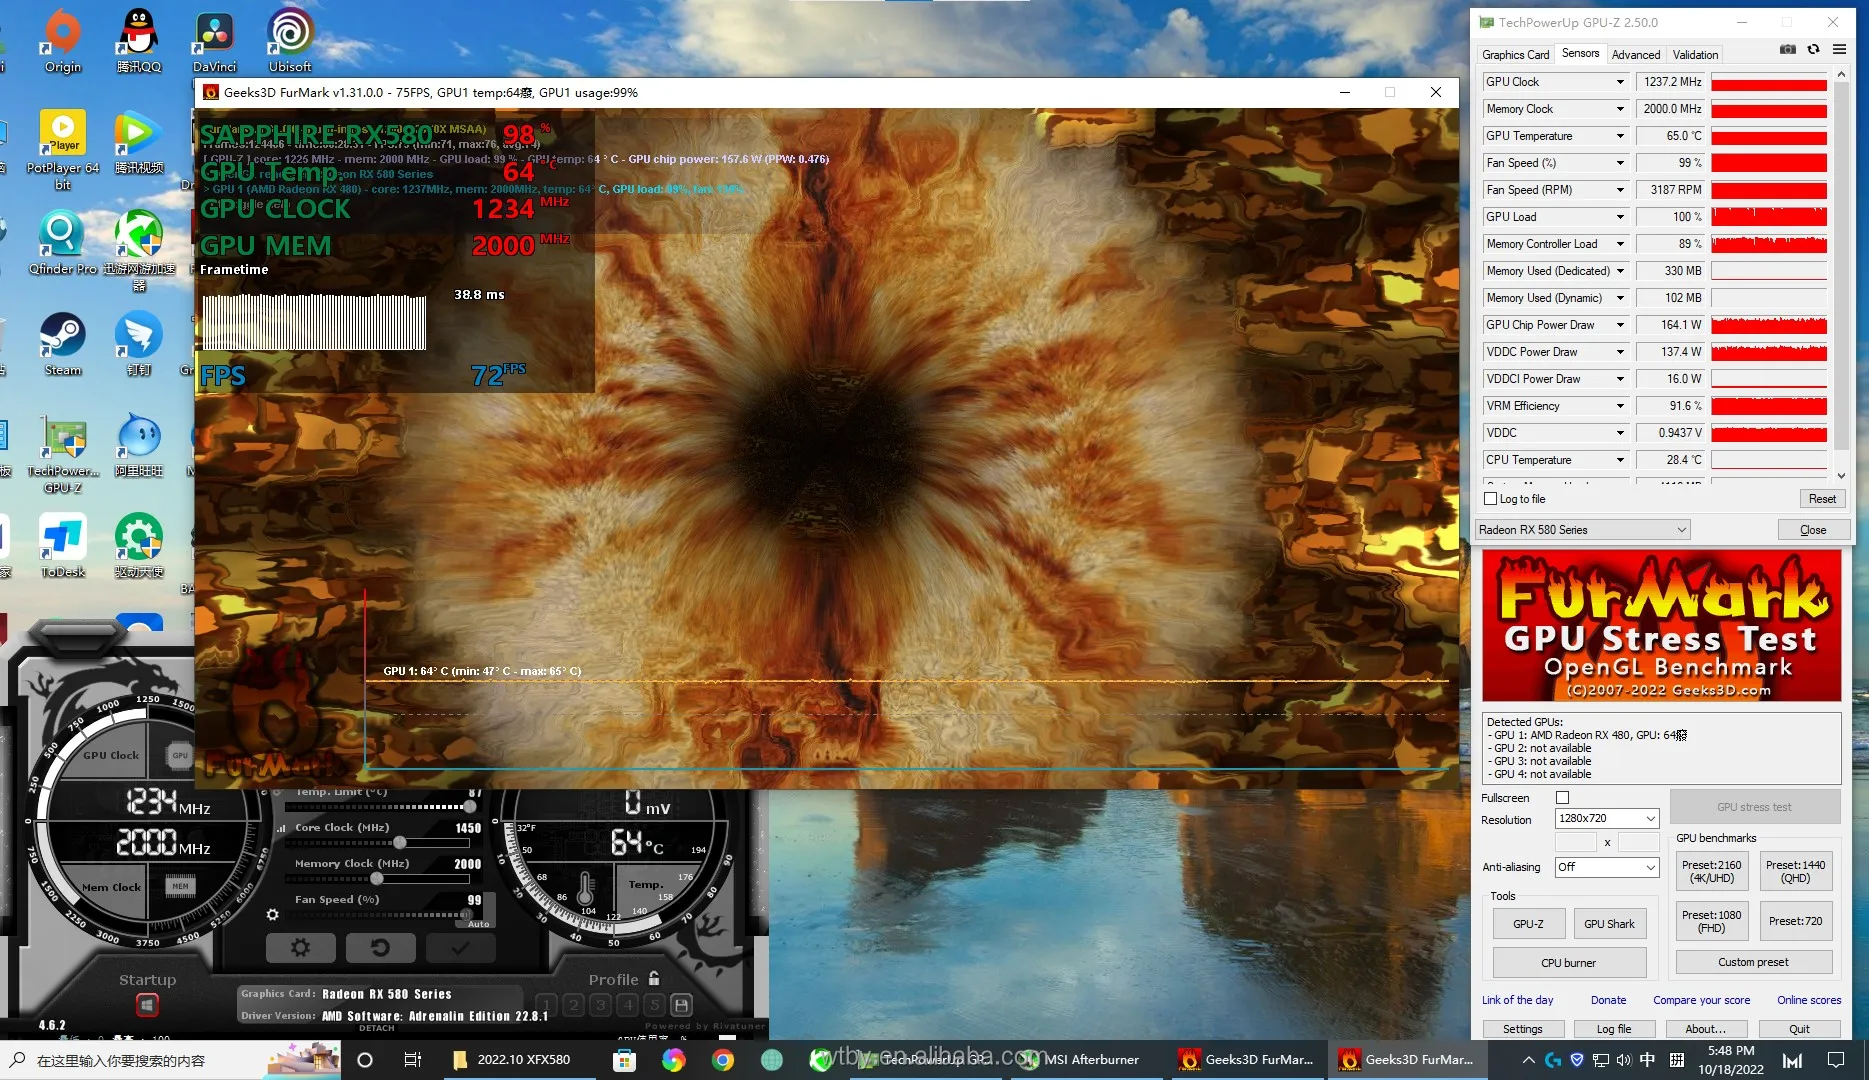Open the Radeon RX 580 Series GPU selector

tap(1583, 530)
